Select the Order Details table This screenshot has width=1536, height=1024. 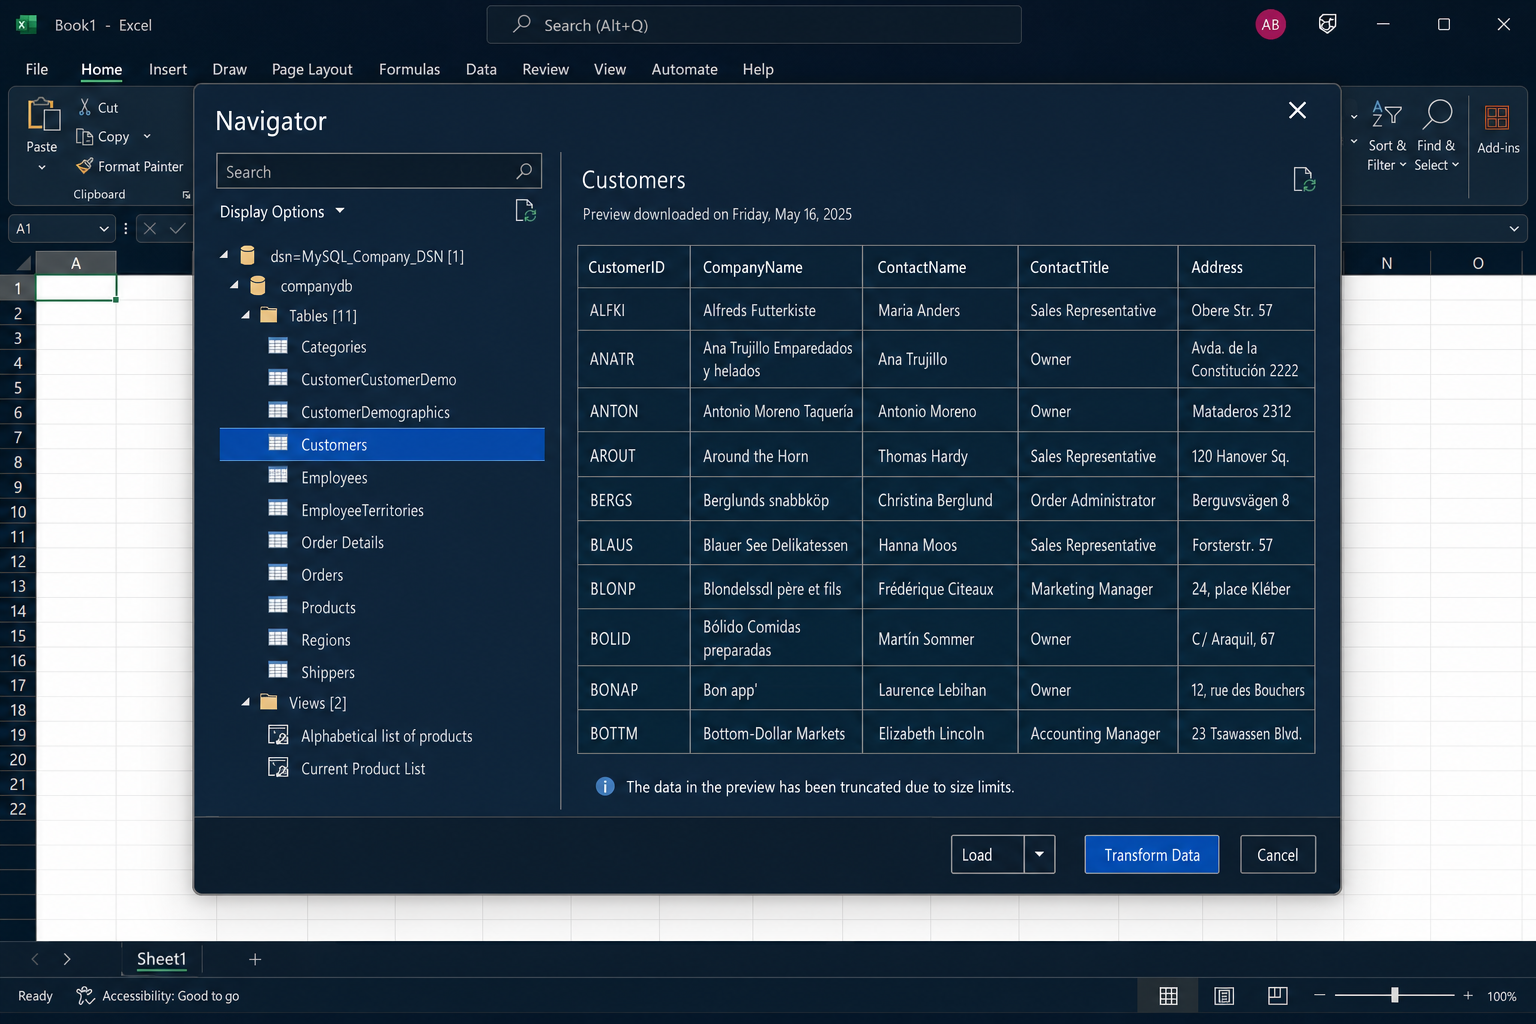tap(382, 542)
